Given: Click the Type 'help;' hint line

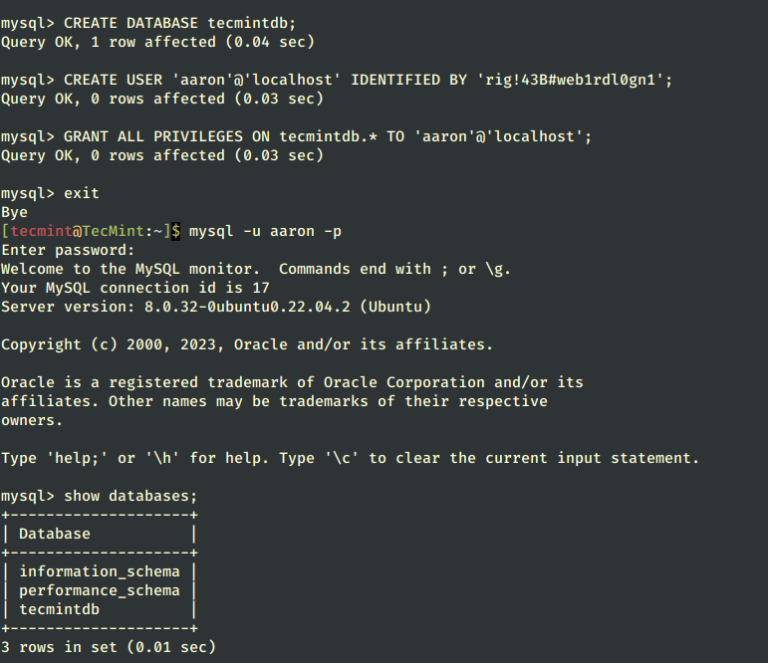Looking at the screenshot, I should (x=350, y=458).
